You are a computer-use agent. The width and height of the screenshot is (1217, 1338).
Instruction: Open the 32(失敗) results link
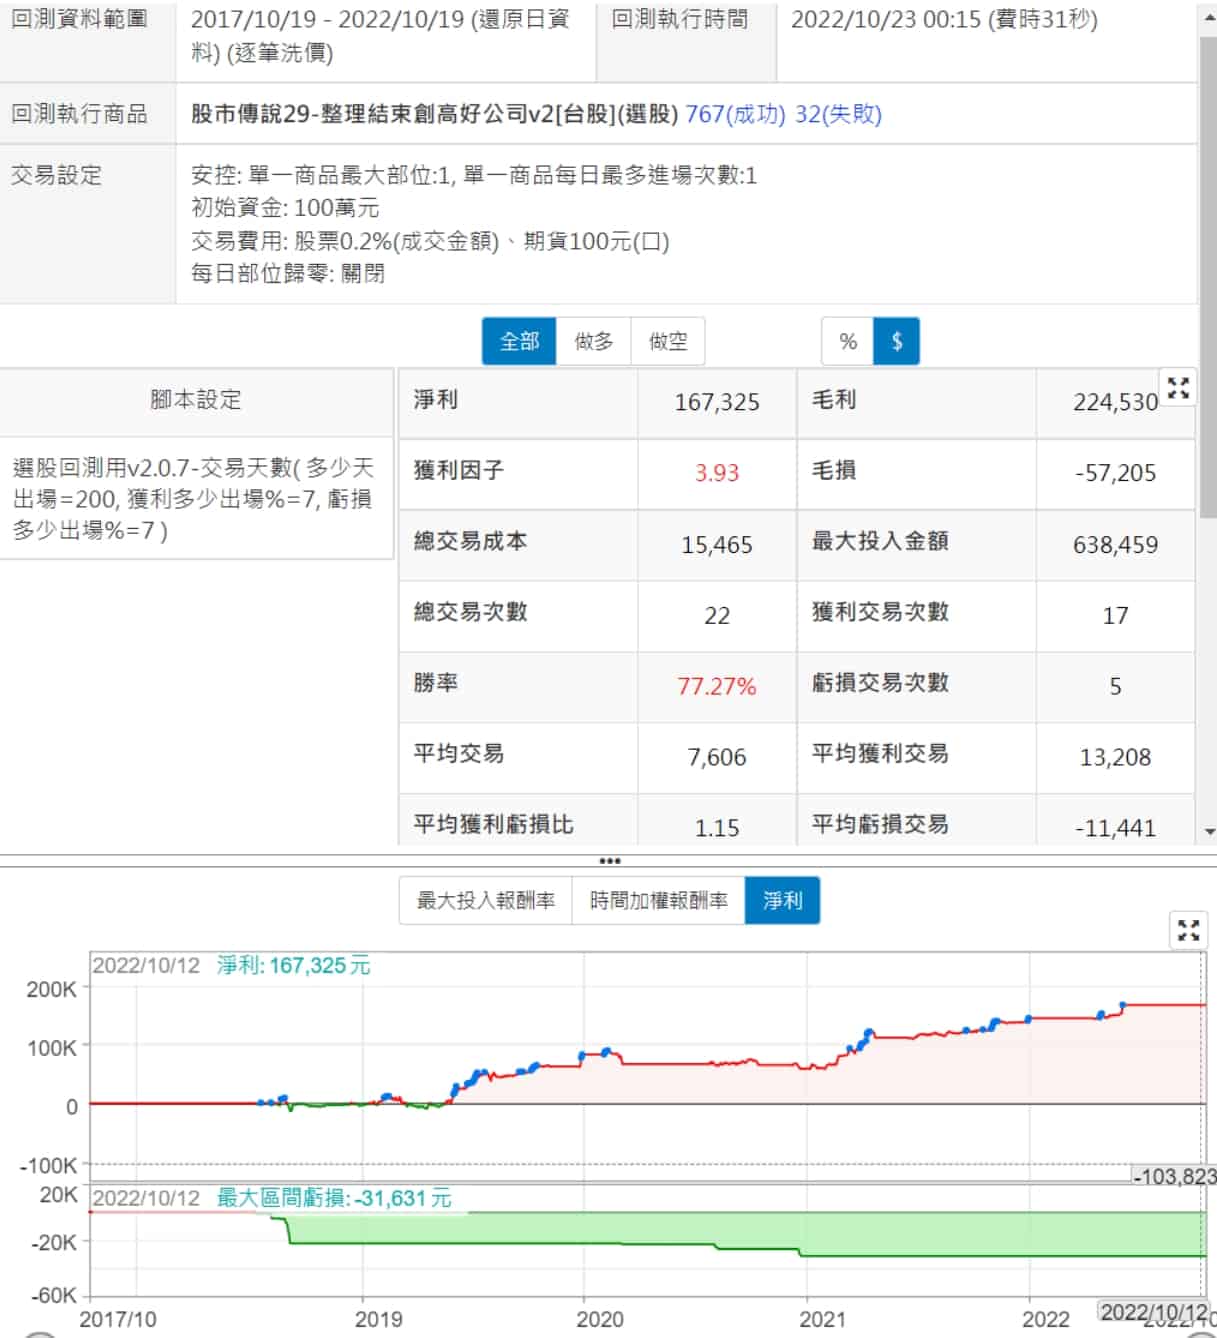coord(838,114)
